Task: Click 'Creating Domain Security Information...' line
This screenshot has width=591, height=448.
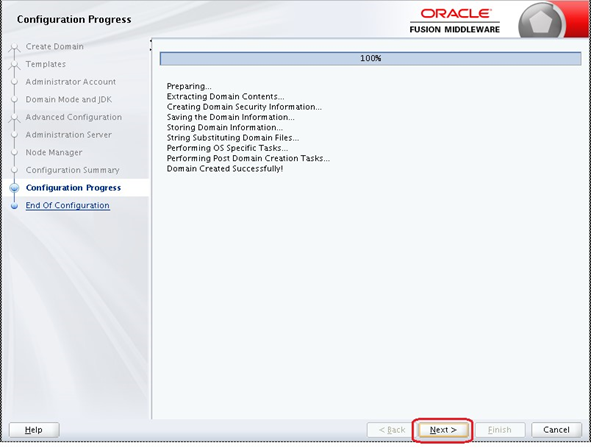Action: pos(244,107)
